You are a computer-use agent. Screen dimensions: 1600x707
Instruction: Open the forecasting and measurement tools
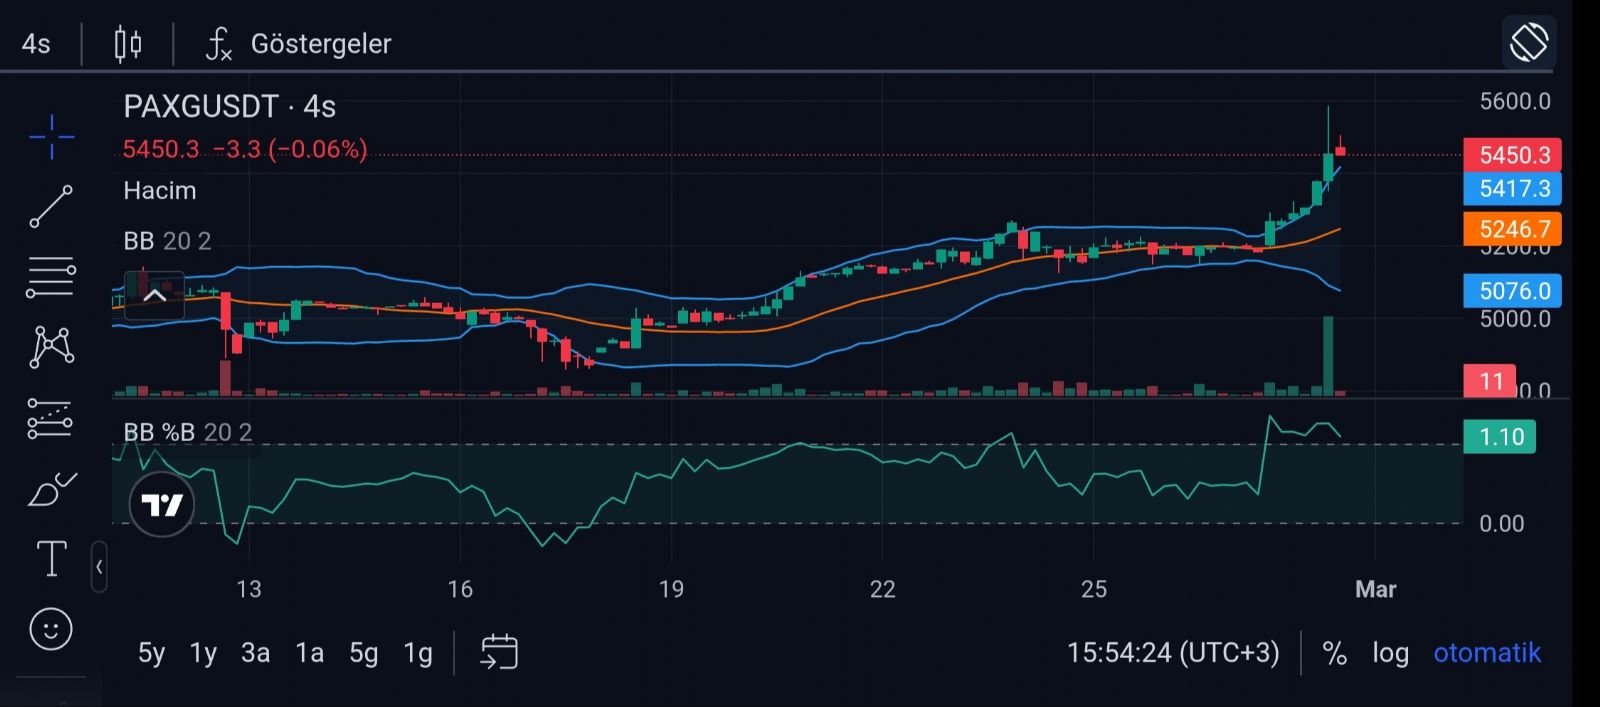(51, 418)
